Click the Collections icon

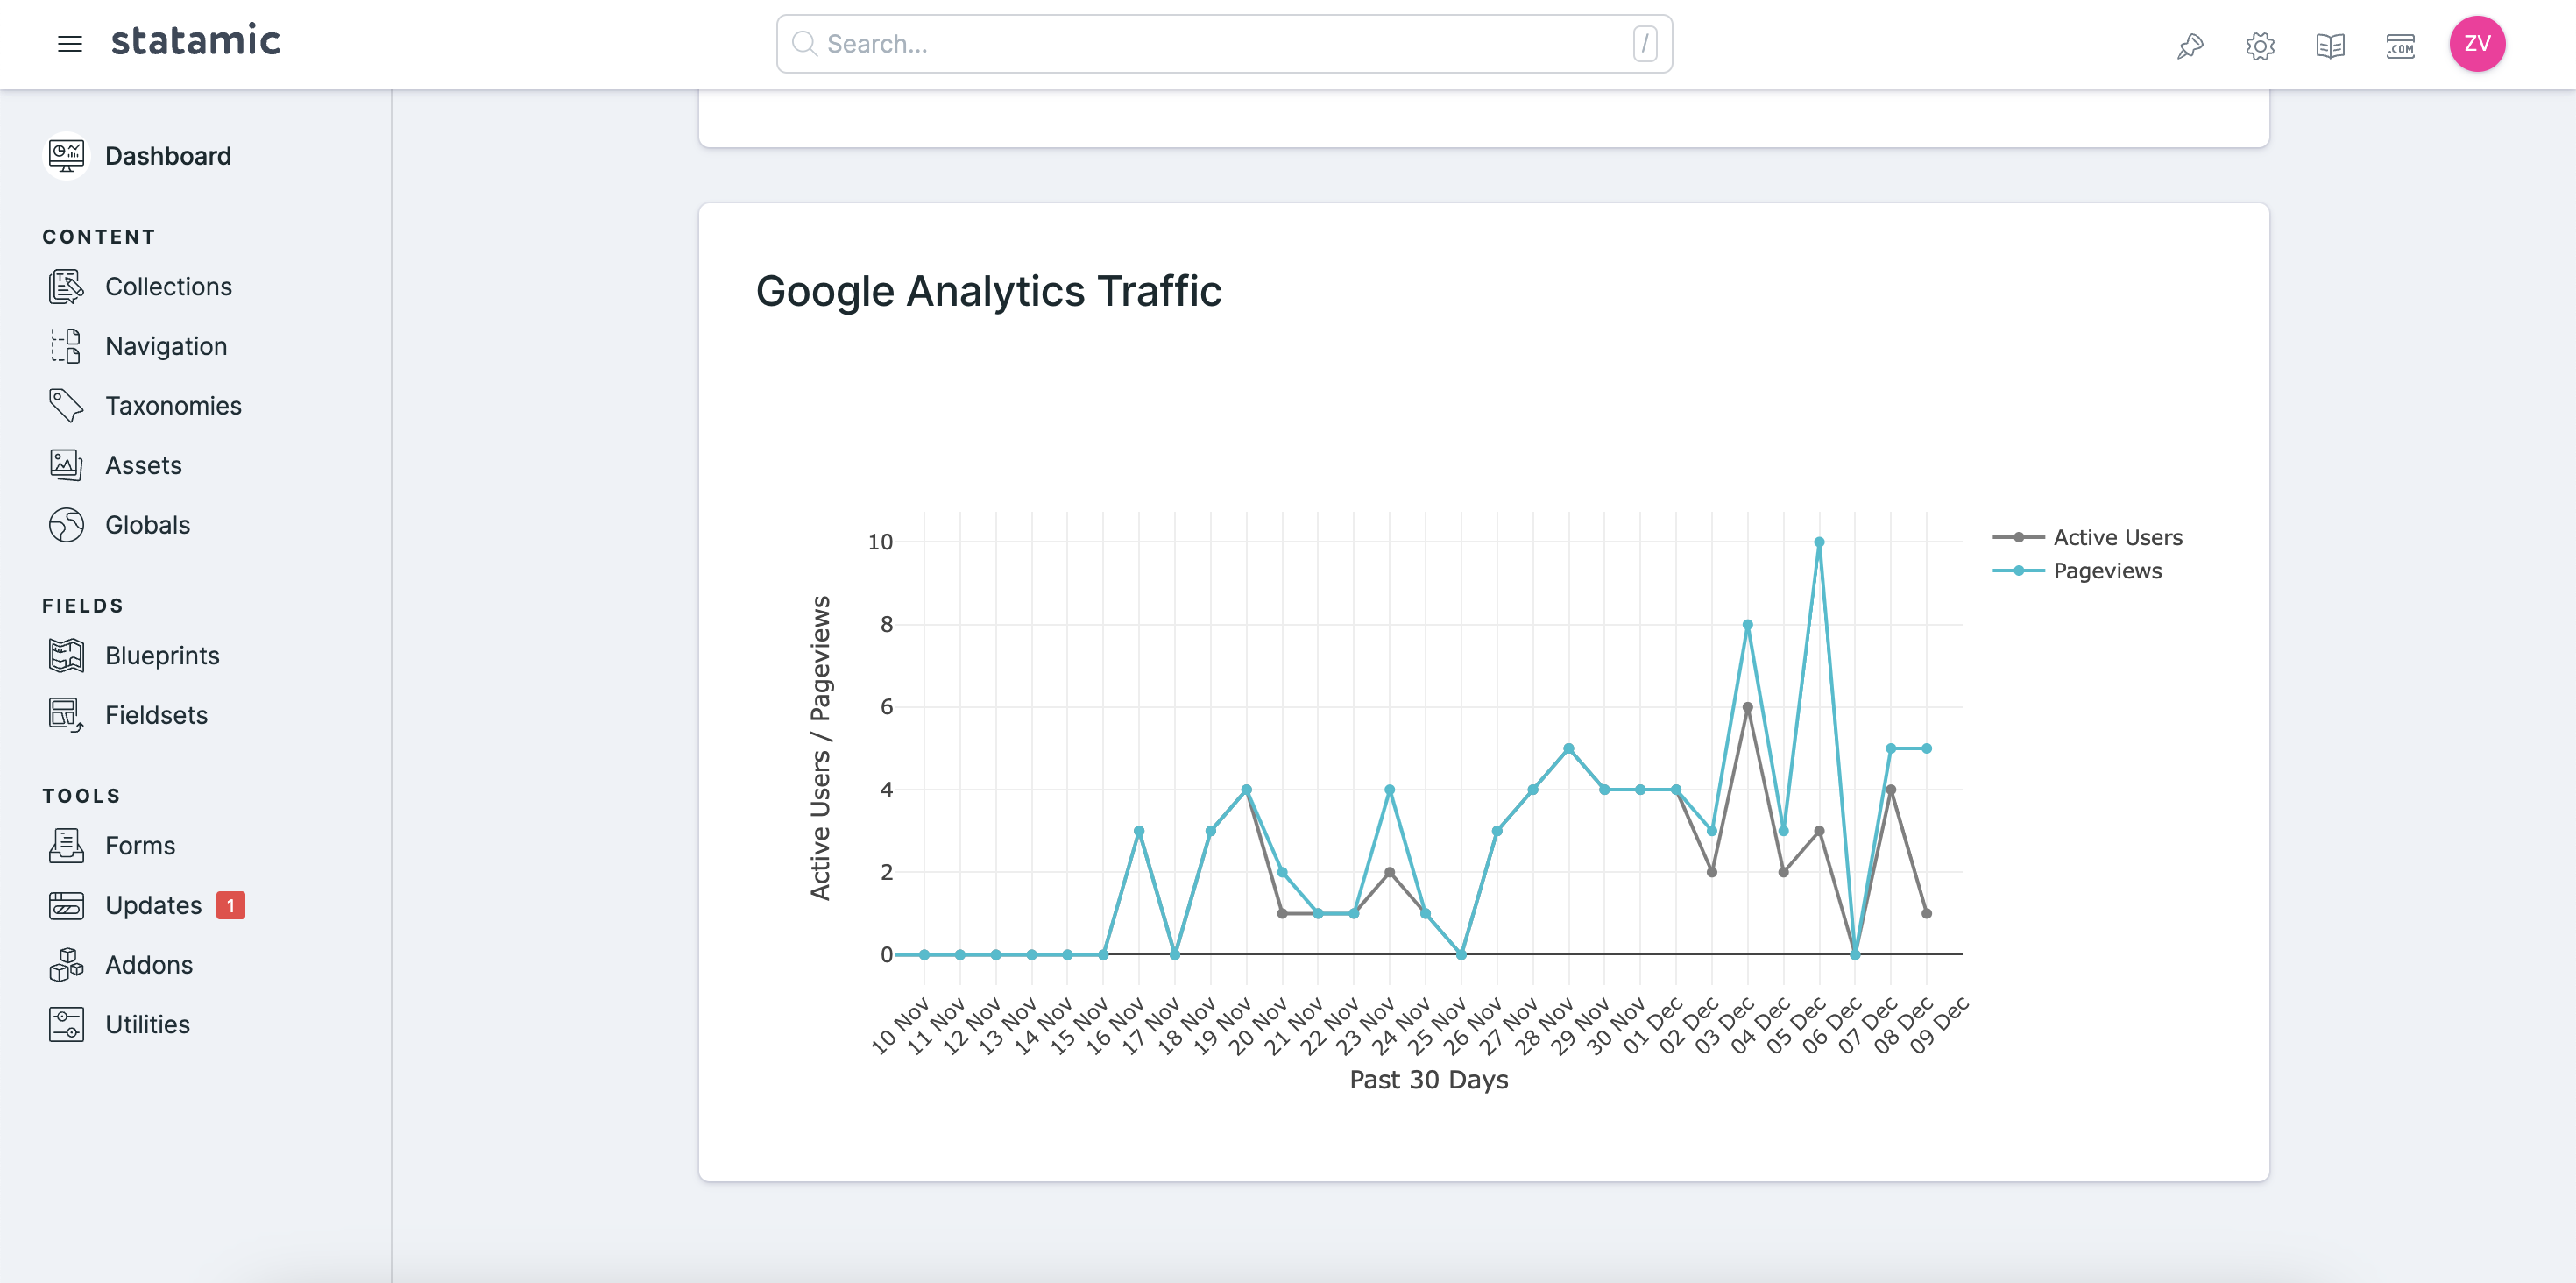(x=66, y=286)
